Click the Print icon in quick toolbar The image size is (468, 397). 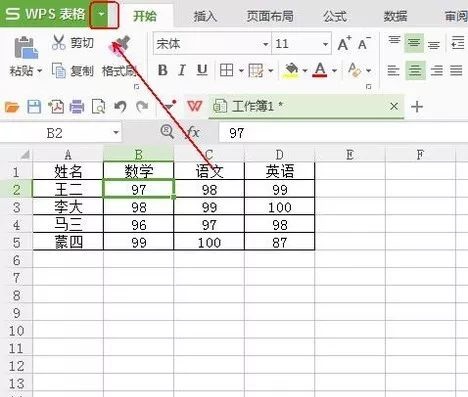pos(77,107)
